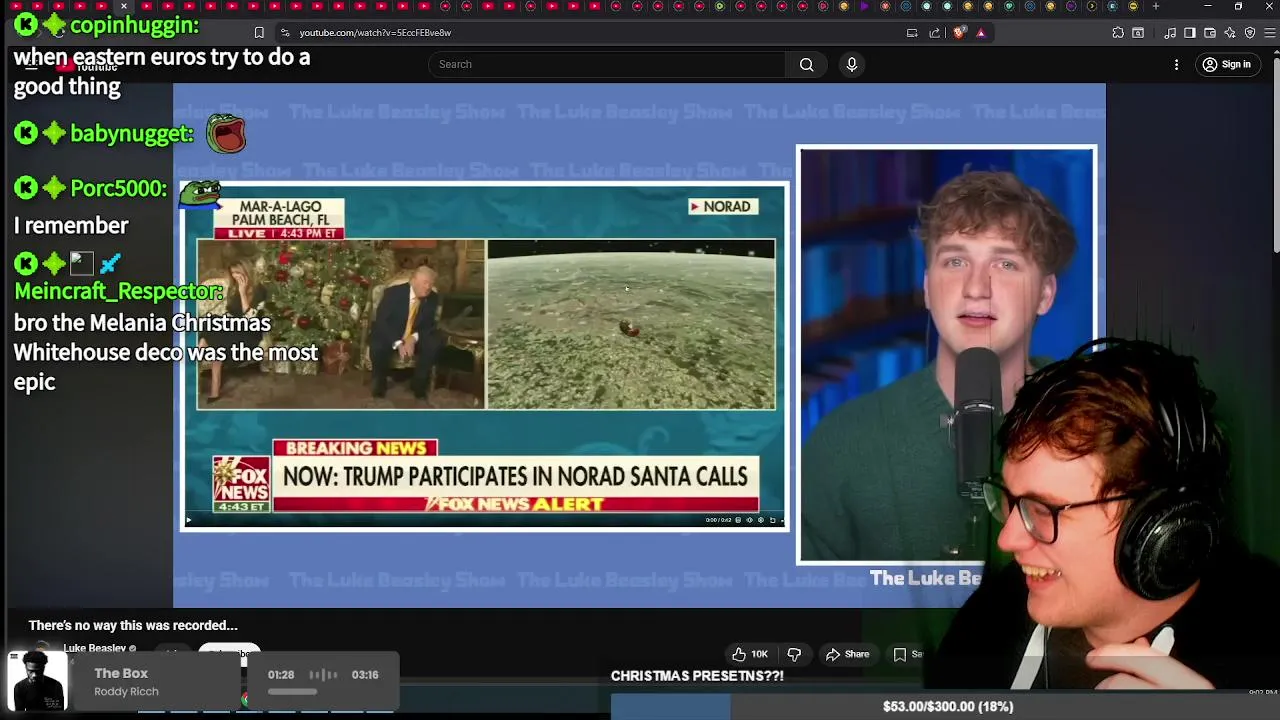Share the video using Share button
1280x720 pixels.
coord(847,654)
